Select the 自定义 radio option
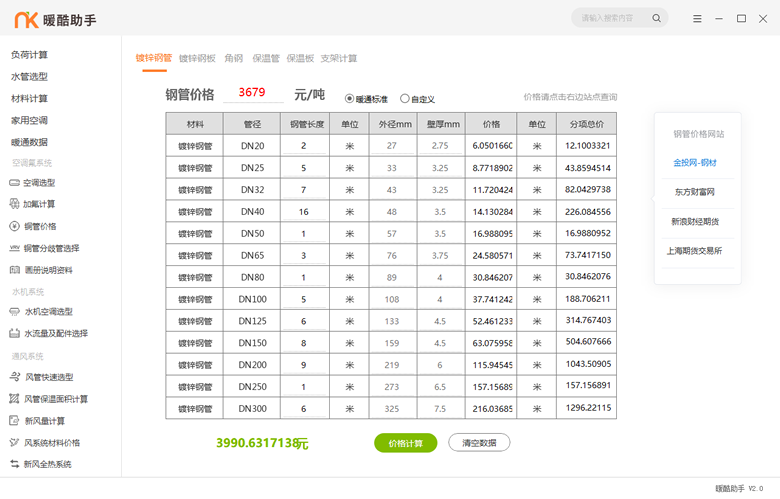The height and width of the screenshot is (499, 780). [405, 99]
